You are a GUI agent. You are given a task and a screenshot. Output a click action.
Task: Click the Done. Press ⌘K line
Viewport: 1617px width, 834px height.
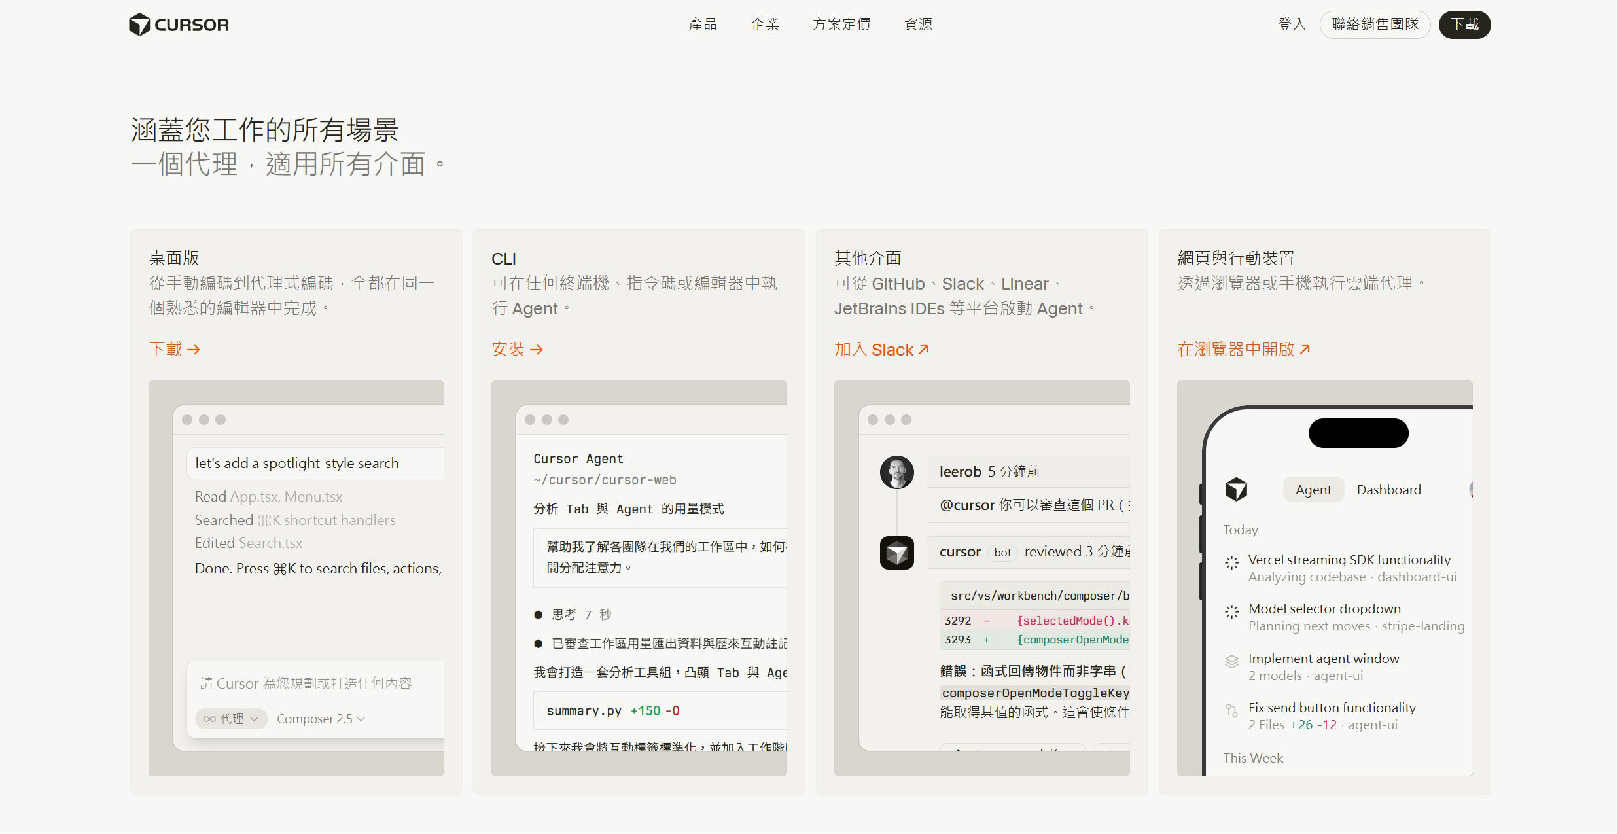318,568
